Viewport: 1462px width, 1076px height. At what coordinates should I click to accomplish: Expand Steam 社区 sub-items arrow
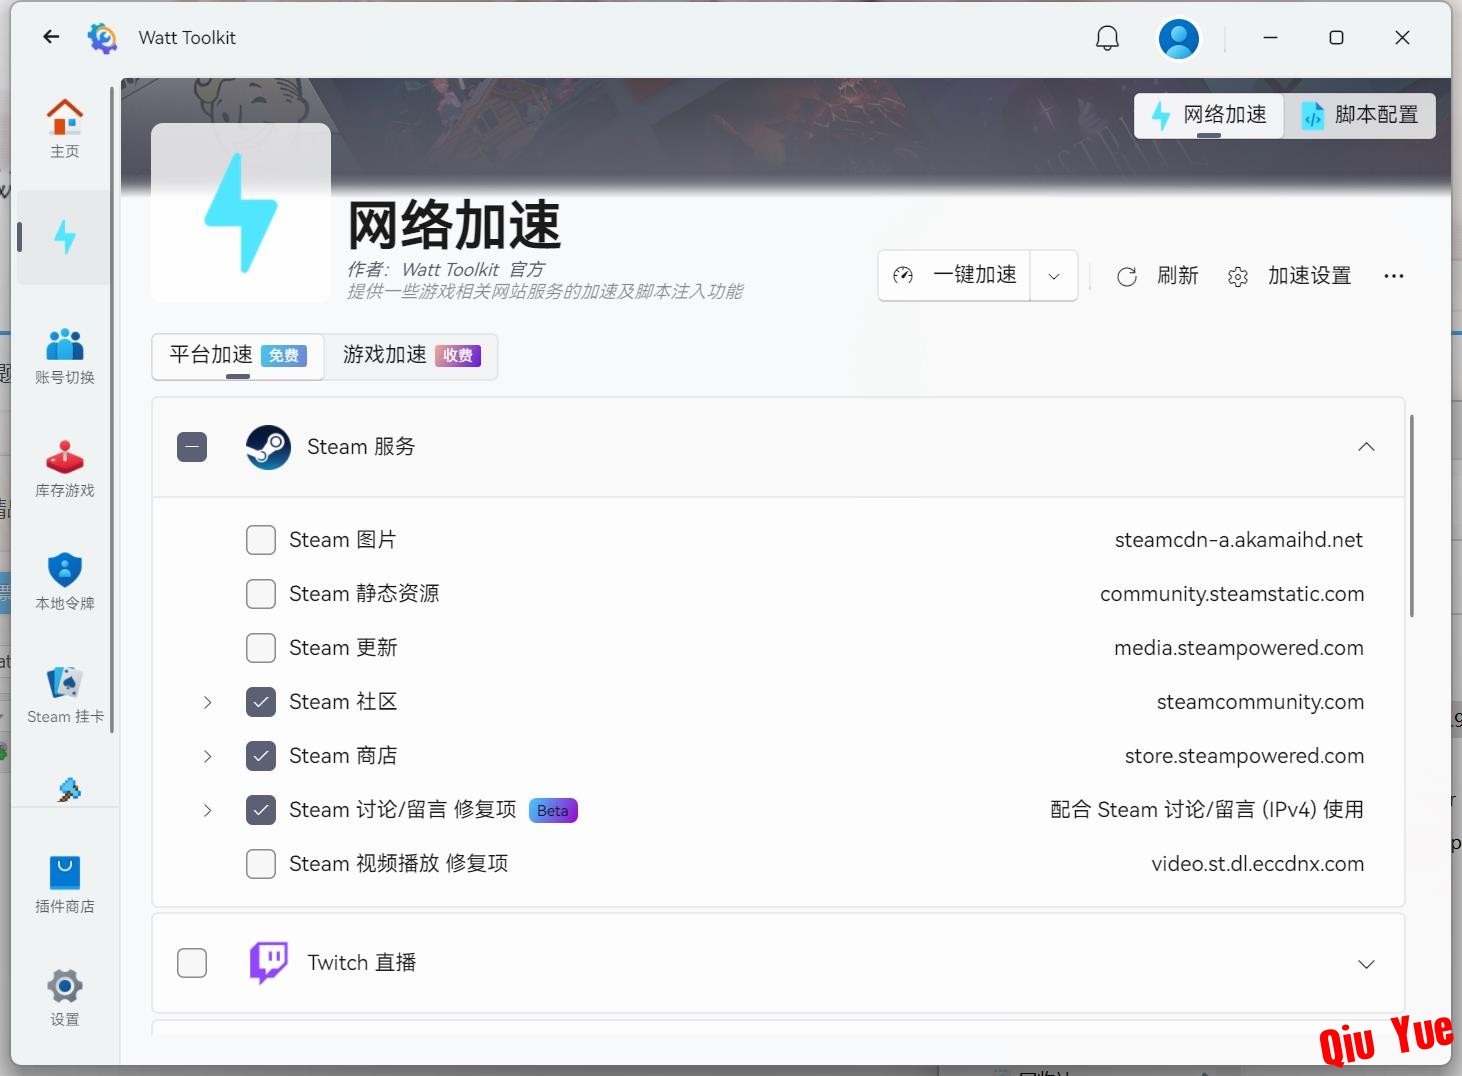[x=207, y=702]
